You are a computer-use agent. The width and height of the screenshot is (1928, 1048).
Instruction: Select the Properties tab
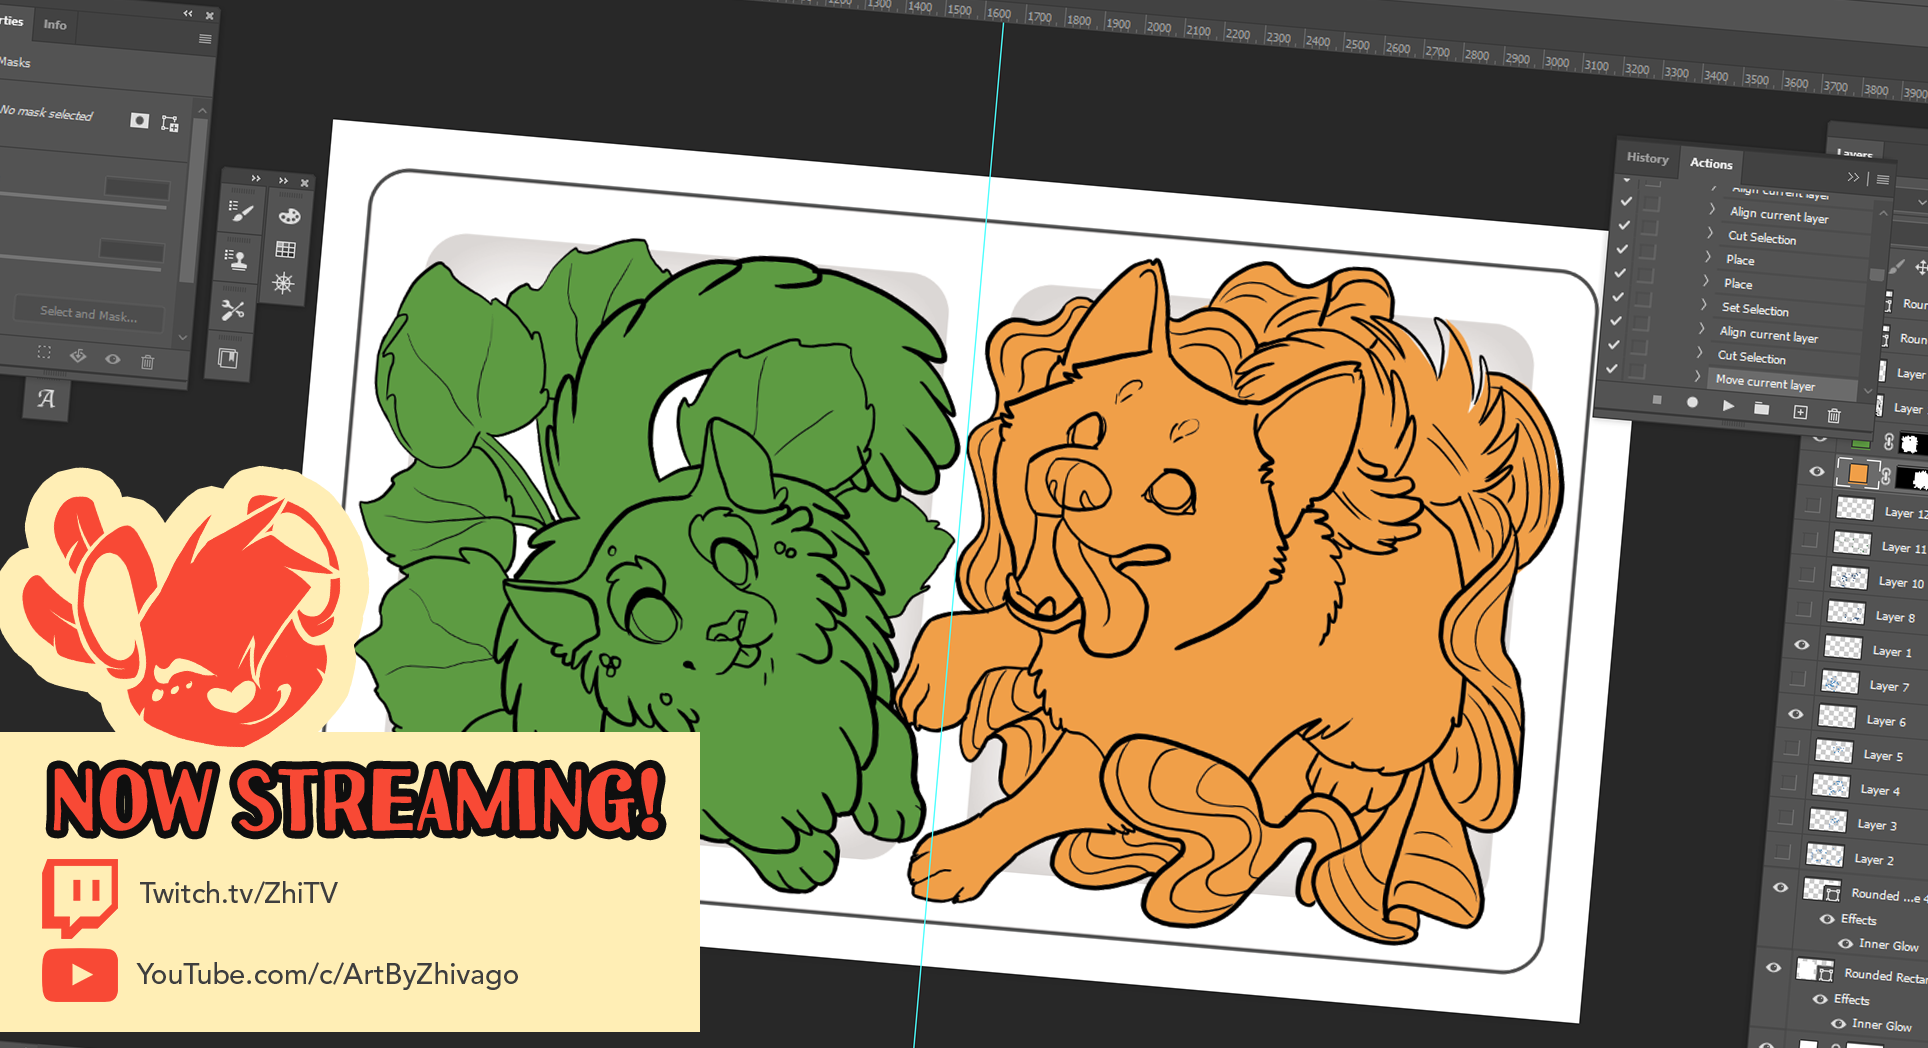coord(11,21)
